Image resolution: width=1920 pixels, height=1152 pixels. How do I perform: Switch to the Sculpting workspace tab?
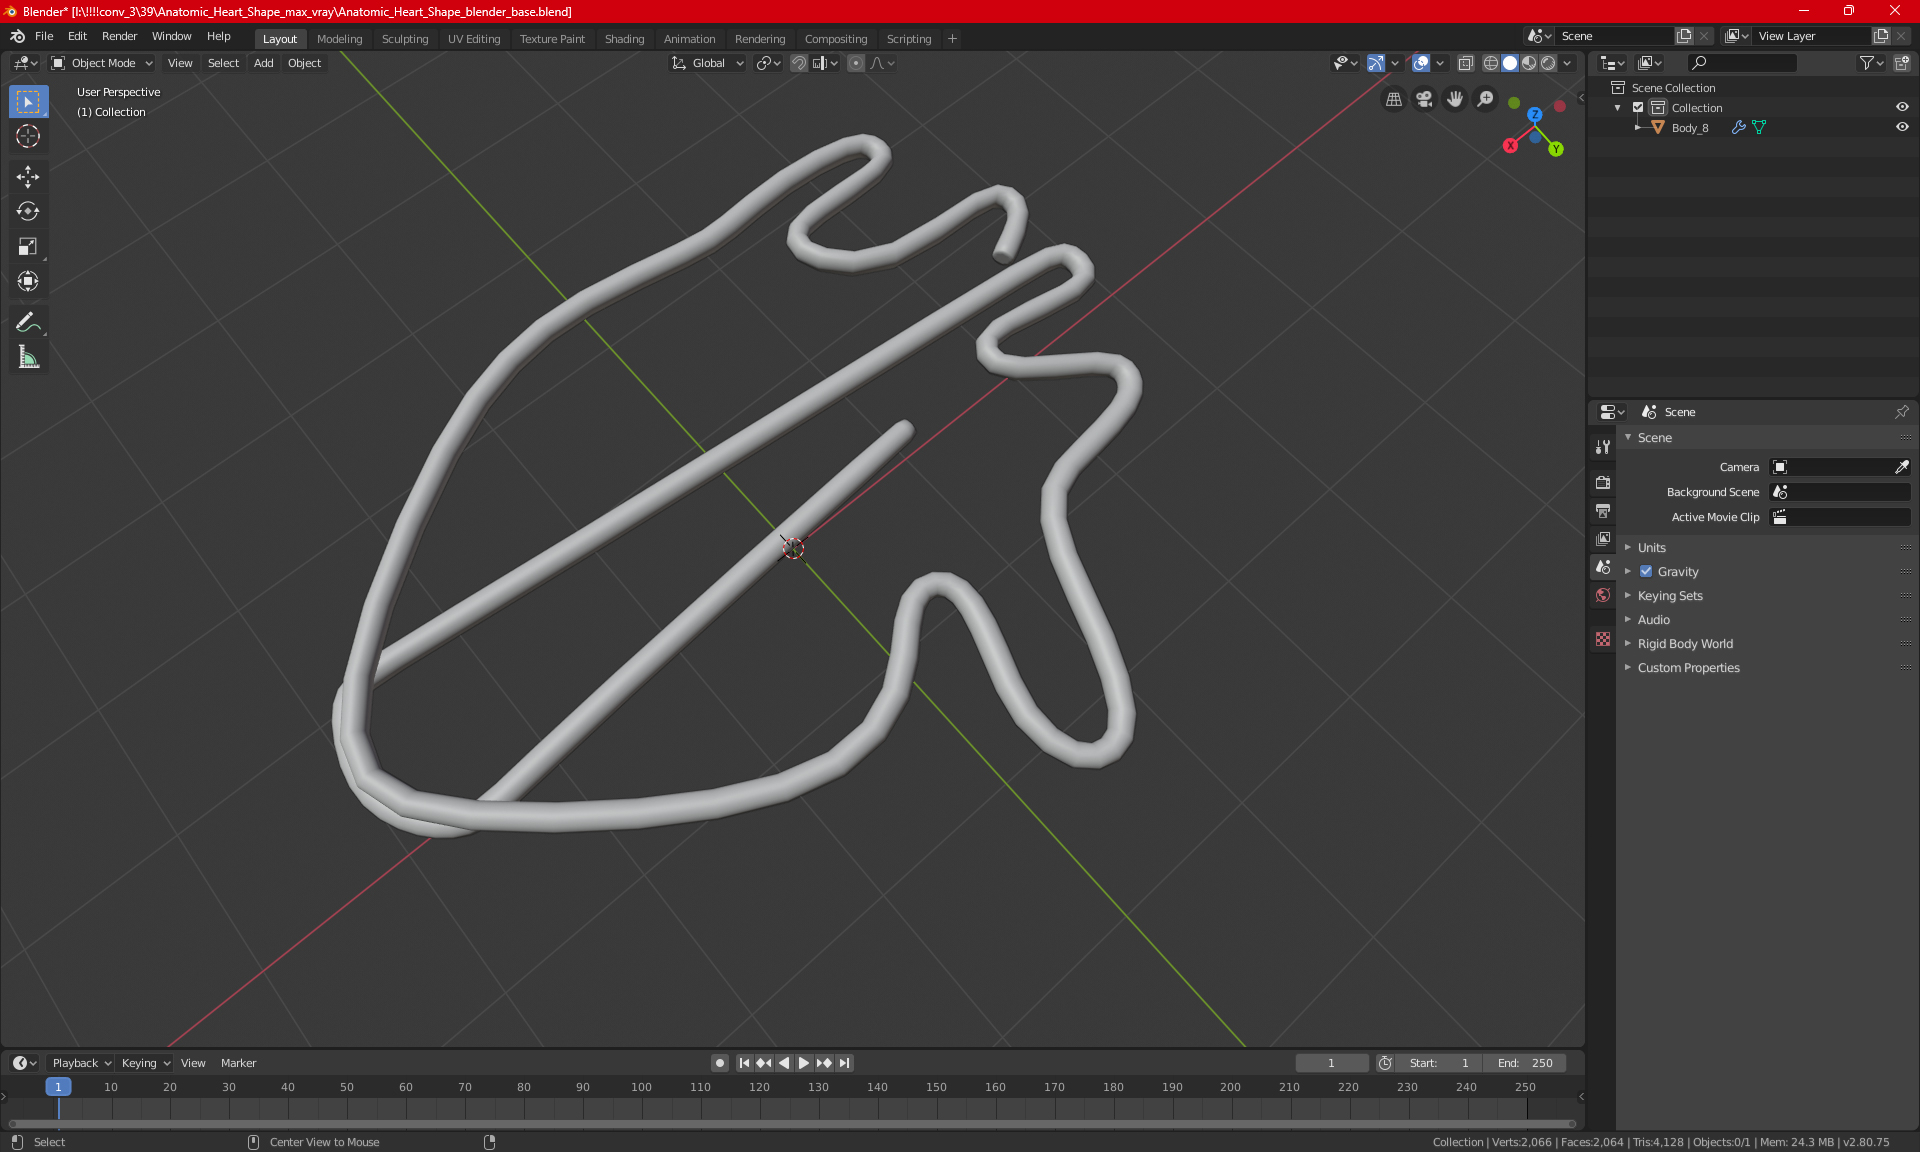(x=404, y=39)
